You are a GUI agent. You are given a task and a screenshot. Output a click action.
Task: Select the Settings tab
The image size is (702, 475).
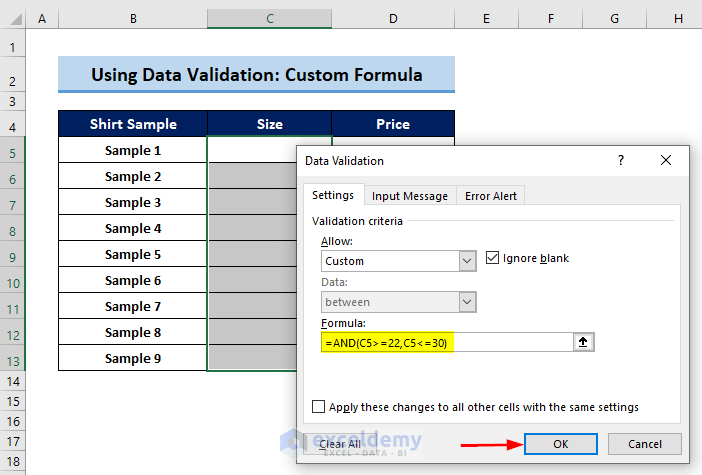(332, 196)
